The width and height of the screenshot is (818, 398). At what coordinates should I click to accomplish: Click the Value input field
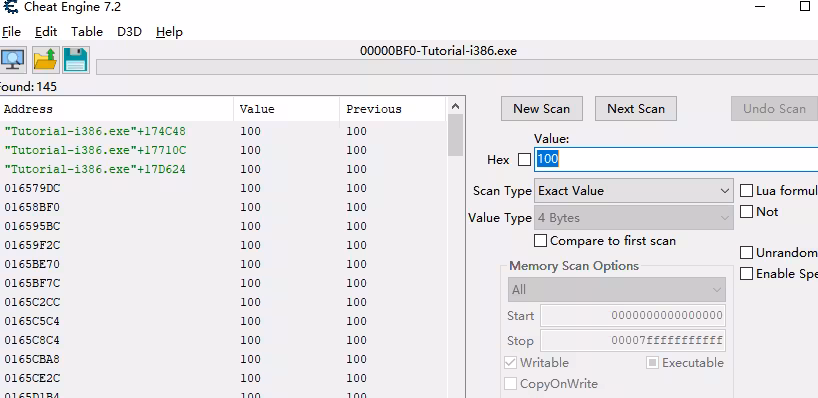[676, 159]
